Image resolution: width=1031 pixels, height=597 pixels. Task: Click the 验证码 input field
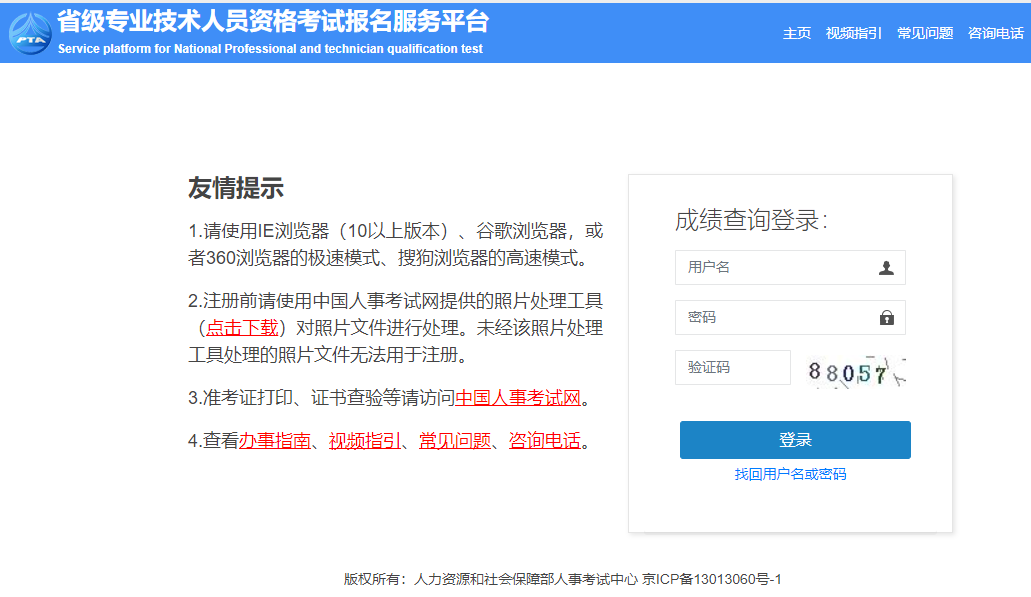732,367
